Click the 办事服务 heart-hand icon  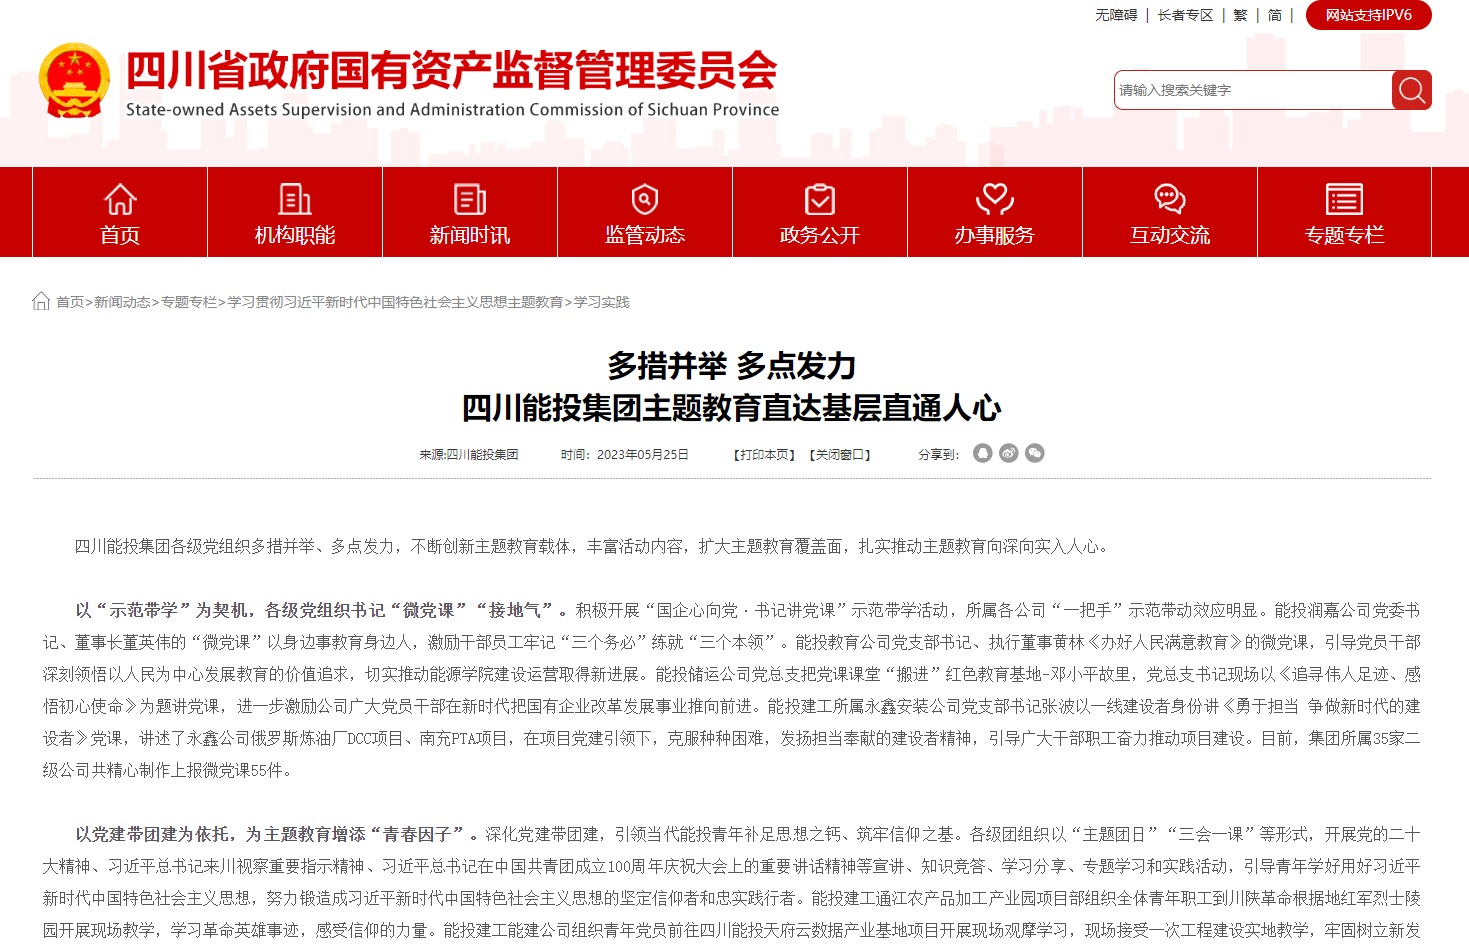coord(995,199)
